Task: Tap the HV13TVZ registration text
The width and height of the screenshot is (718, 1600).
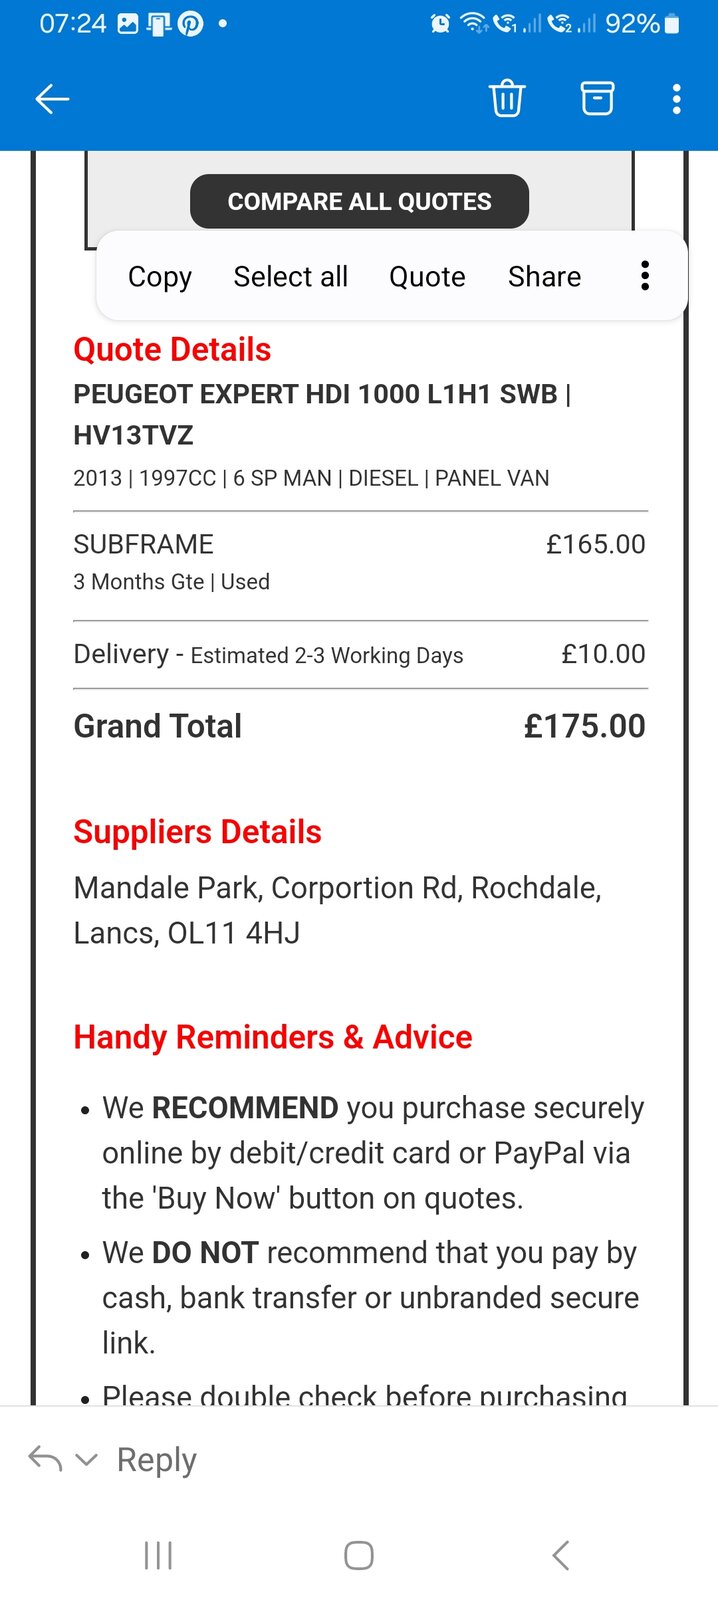Action: click(133, 435)
